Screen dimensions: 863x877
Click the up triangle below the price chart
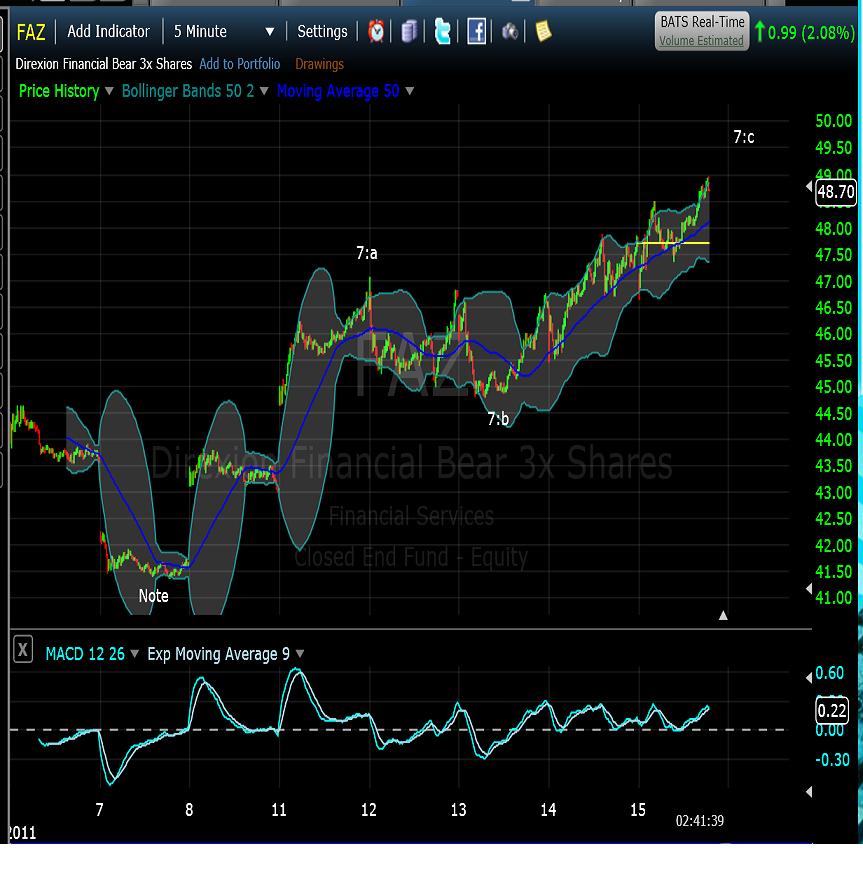point(723,616)
